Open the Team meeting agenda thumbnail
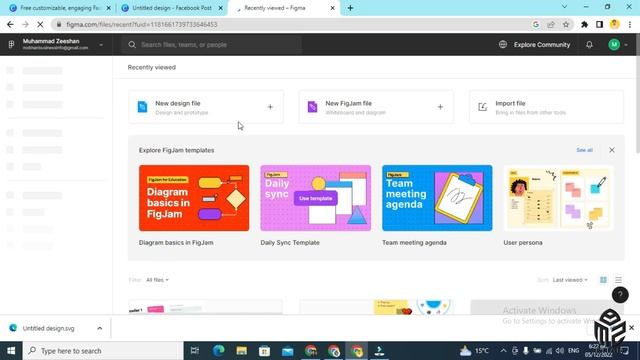This screenshot has height=360, width=640. tap(437, 198)
